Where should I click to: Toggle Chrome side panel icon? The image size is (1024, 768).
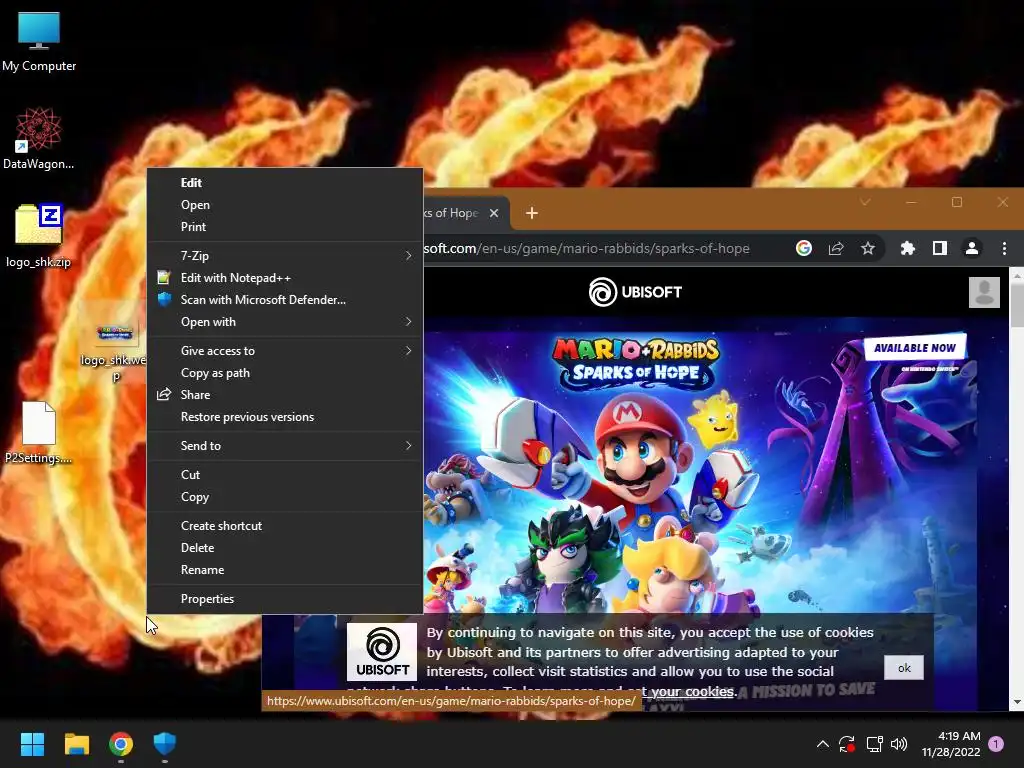[940, 248]
